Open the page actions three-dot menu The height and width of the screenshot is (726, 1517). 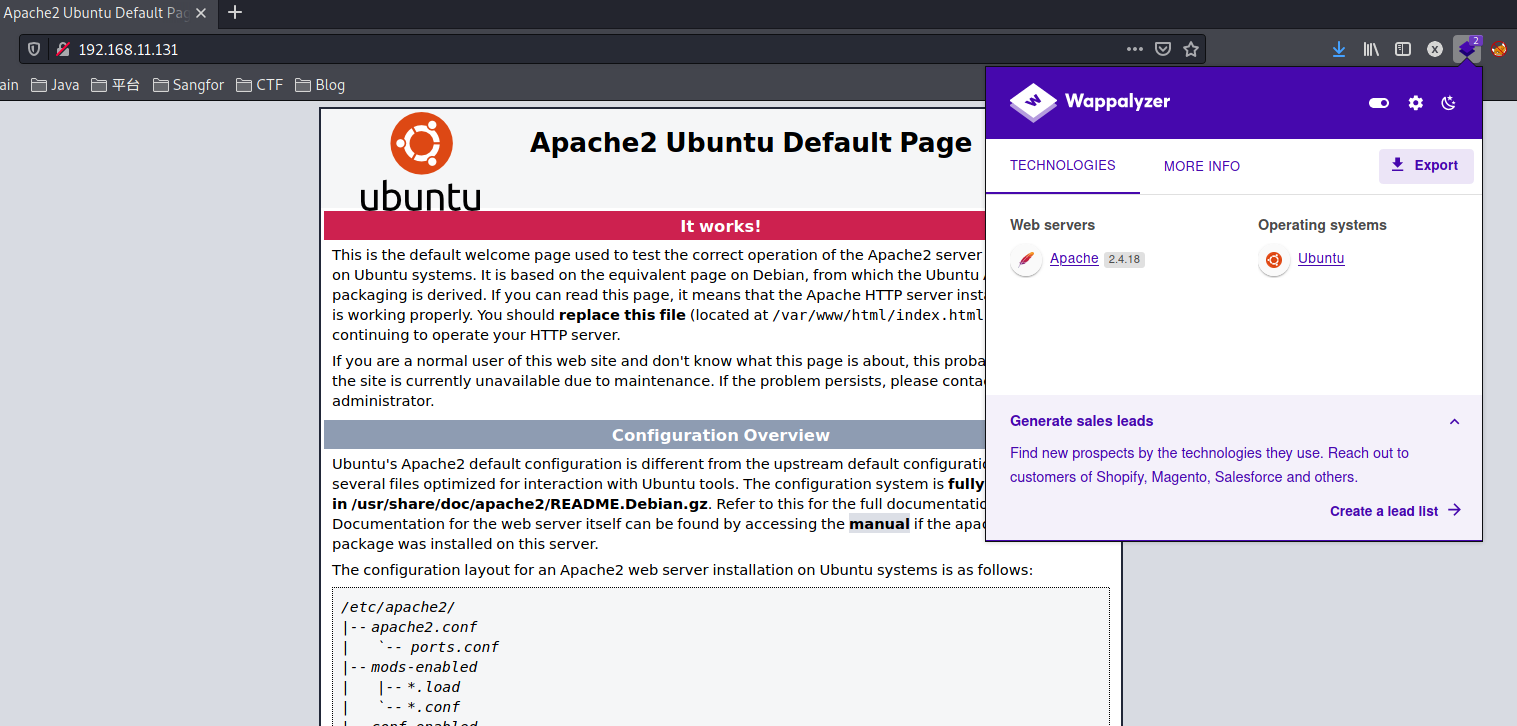point(1134,49)
